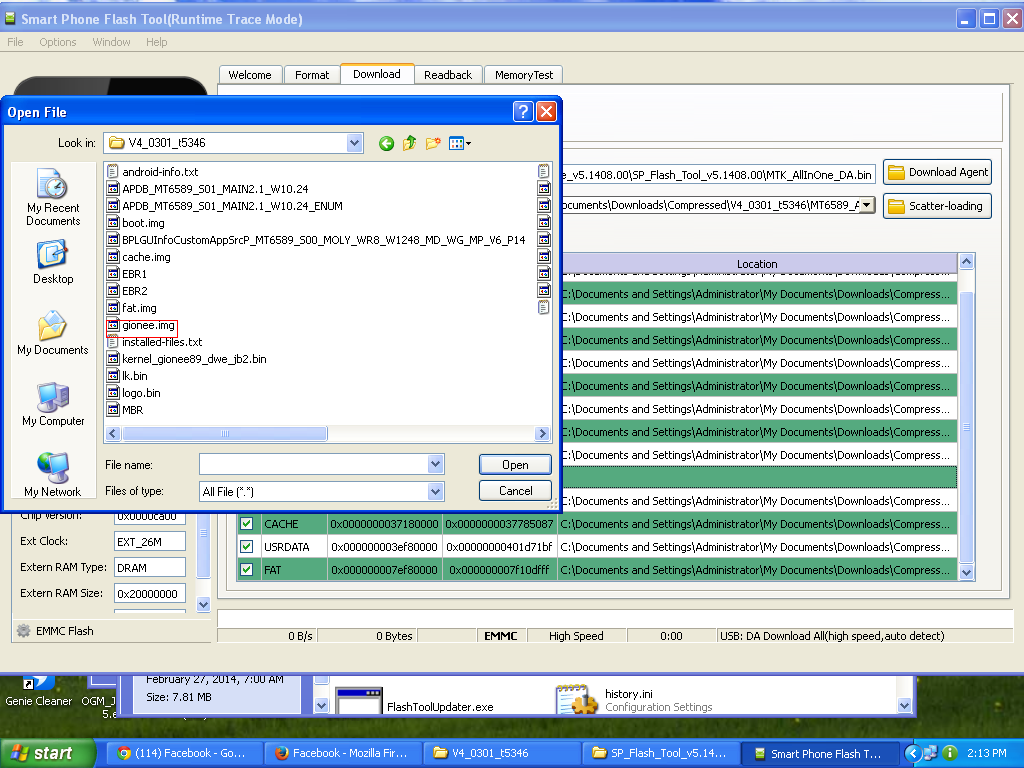
Task: Switch to the Readback tab
Action: (447, 75)
